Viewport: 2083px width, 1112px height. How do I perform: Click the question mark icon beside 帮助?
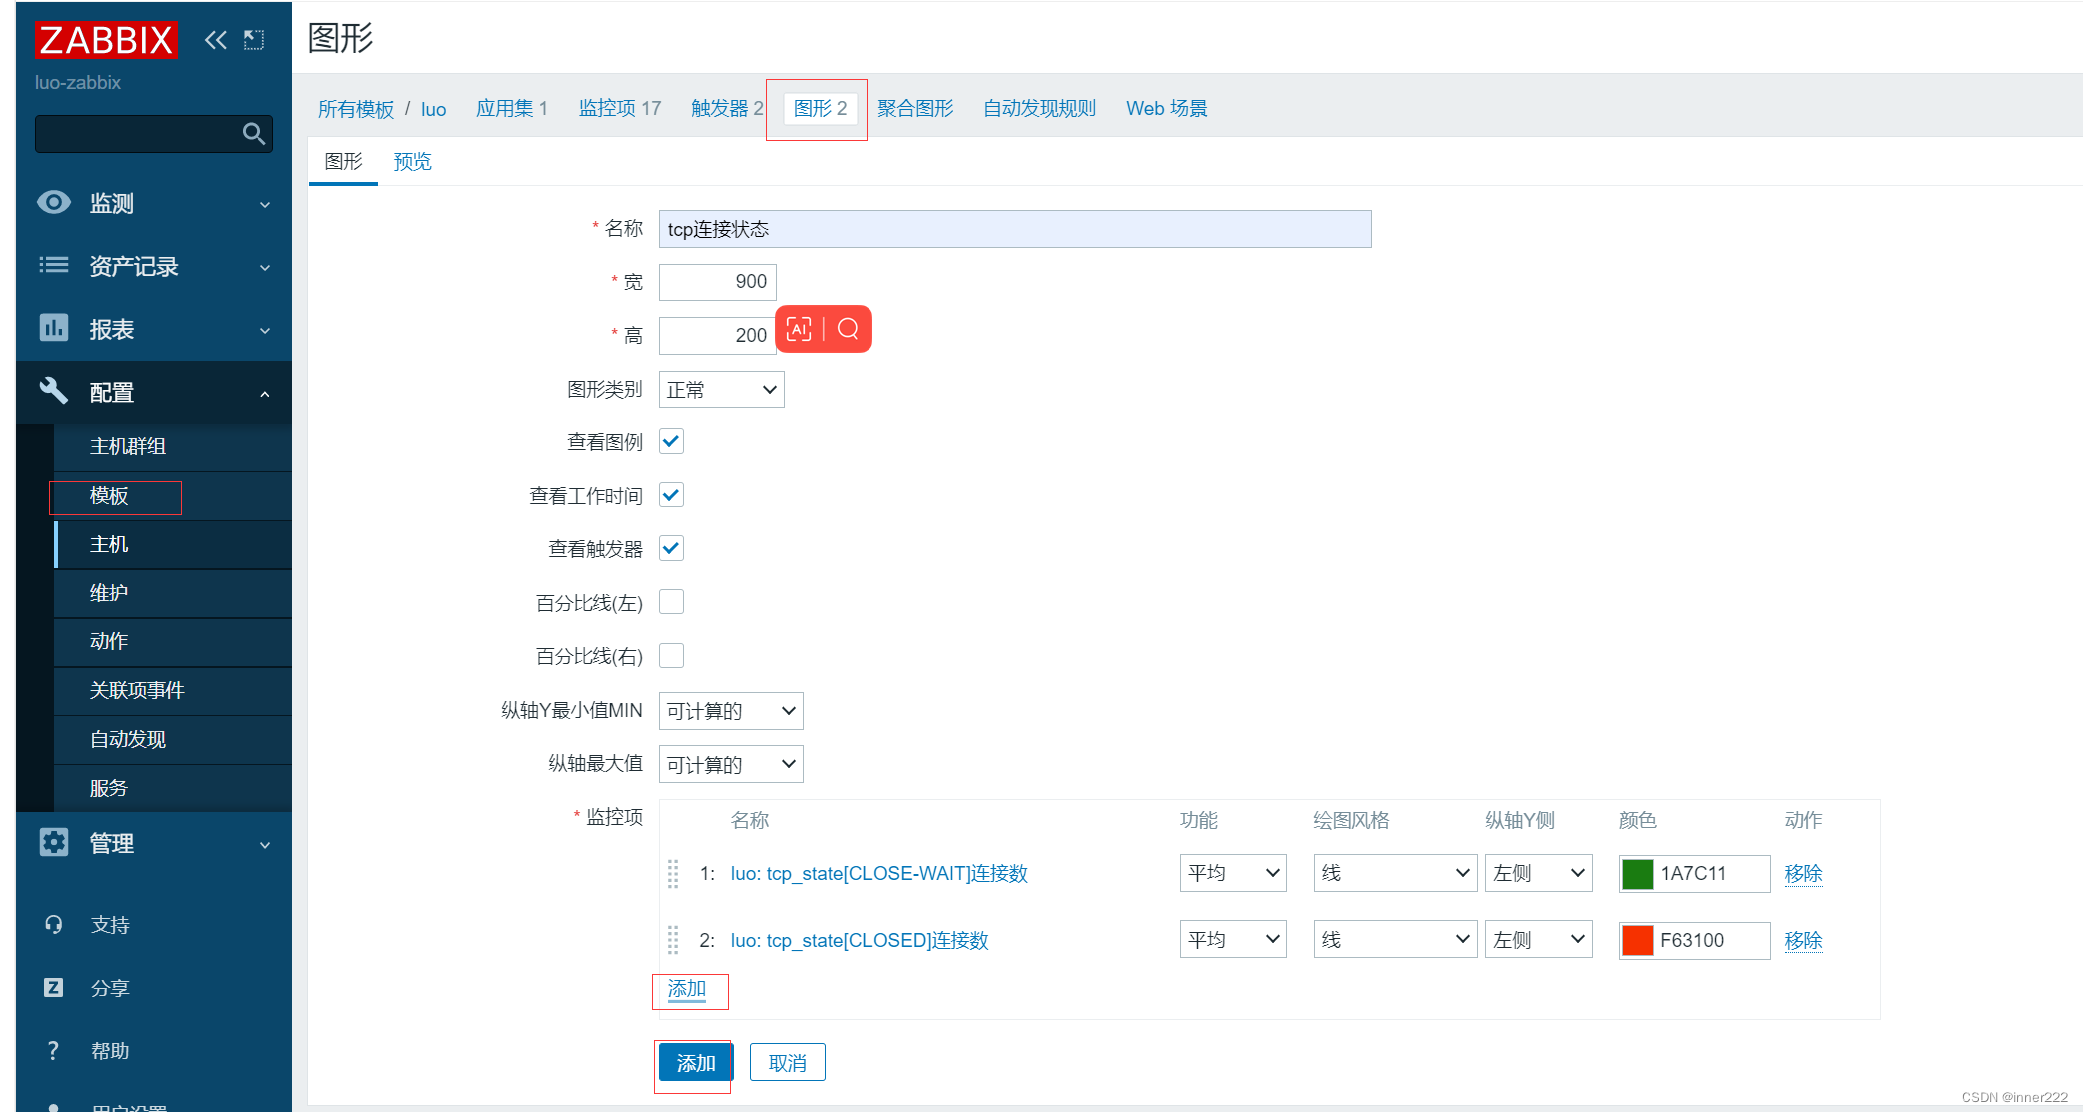tap(54, 1050)
